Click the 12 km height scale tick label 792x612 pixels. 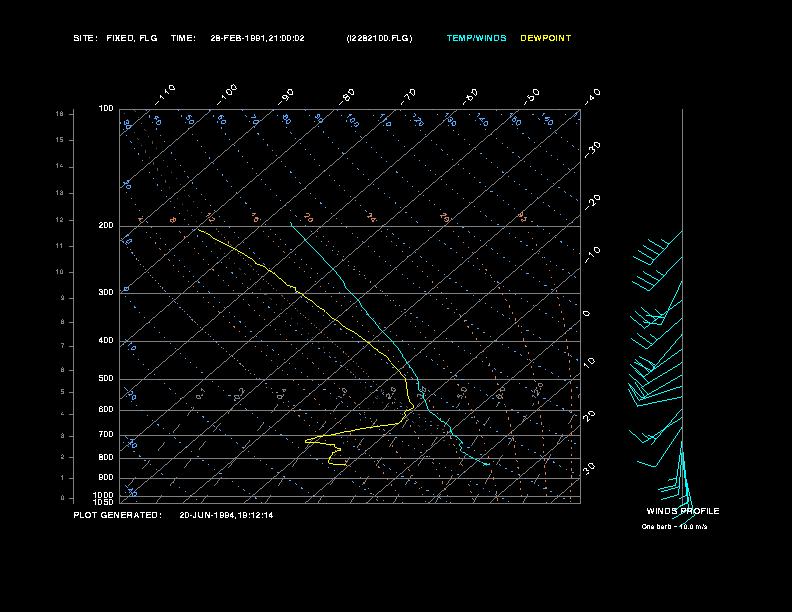(x=60, y=220)
